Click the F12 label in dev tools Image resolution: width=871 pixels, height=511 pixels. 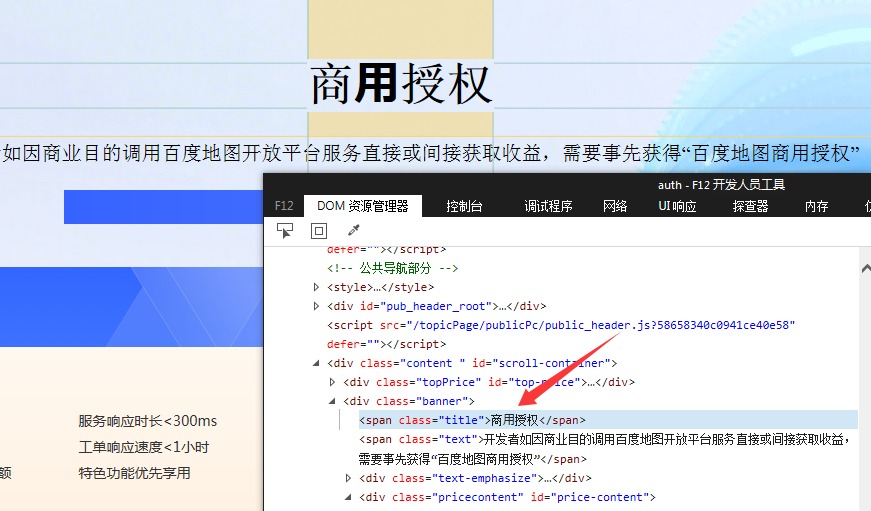click(284, 206)
